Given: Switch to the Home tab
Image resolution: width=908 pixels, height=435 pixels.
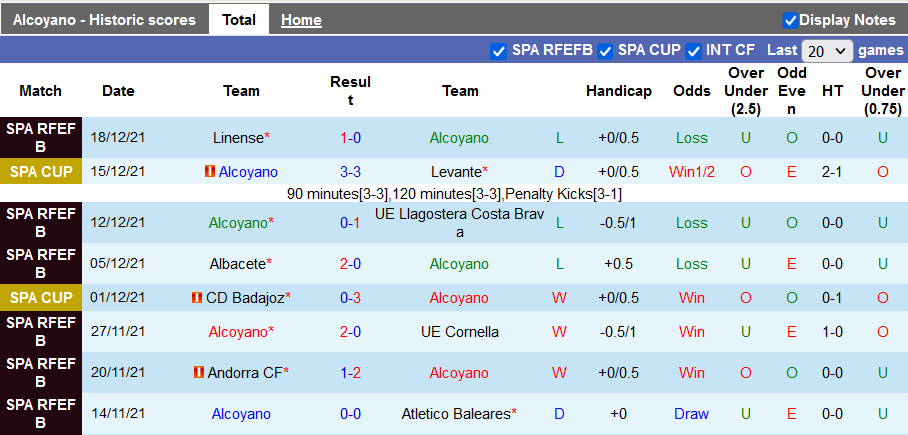Looking at the screenshot, I should pyautogui.click(x=301, y=20).
